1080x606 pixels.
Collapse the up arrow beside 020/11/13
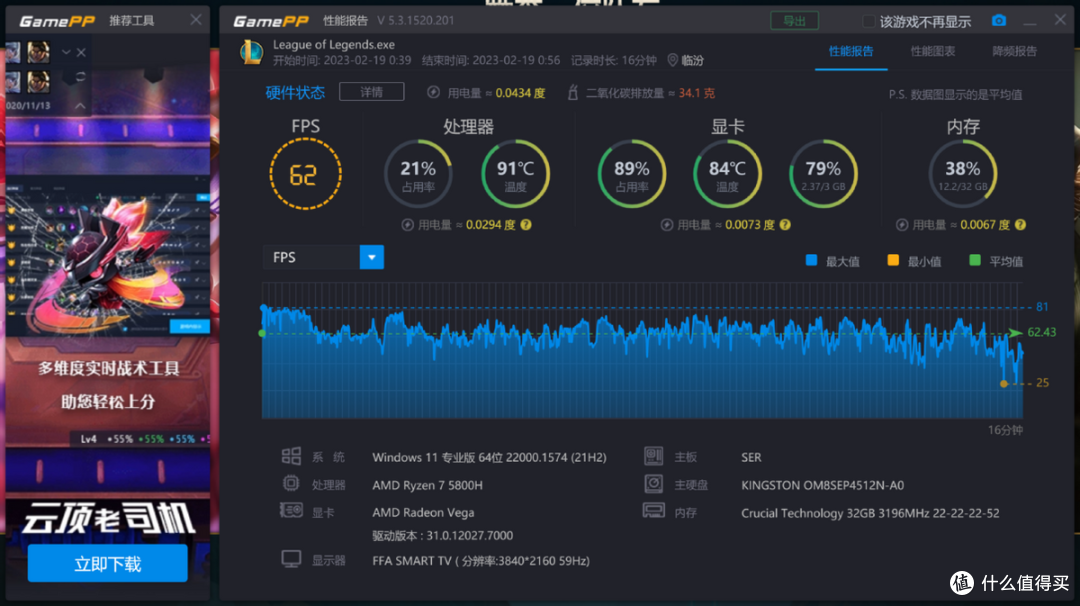pyautogui.click(x=80, y=105)
